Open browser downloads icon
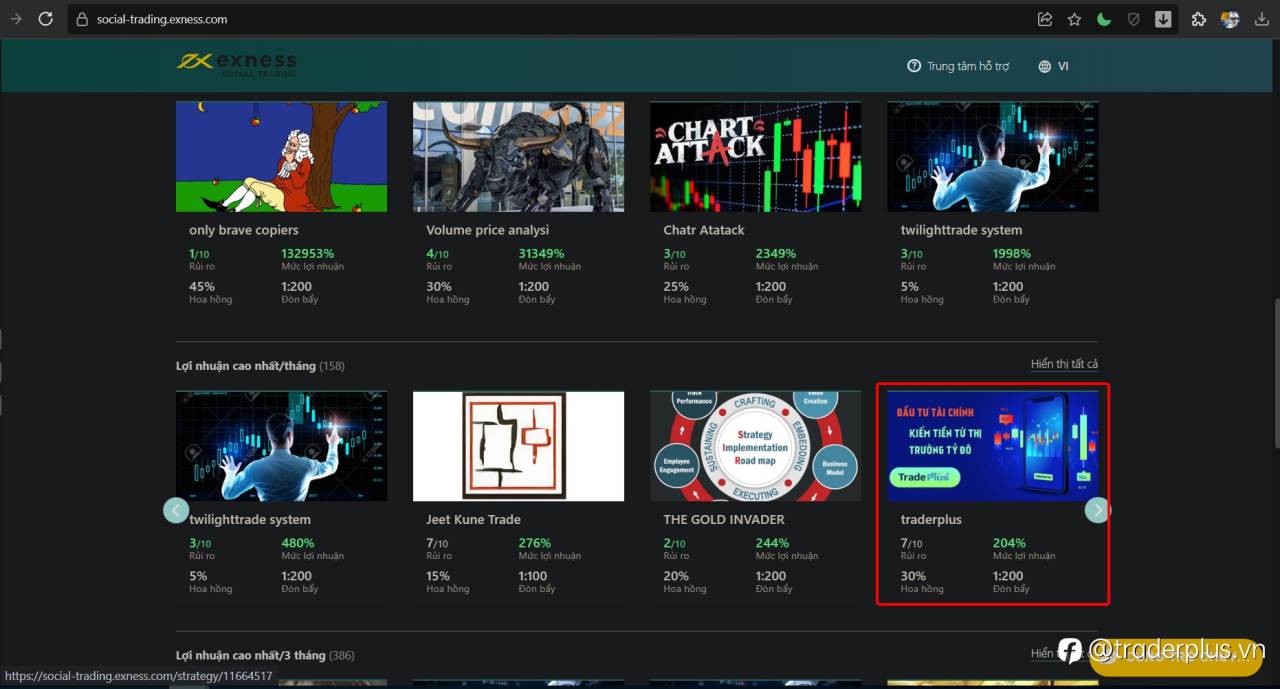 [x=1260, y=19]
